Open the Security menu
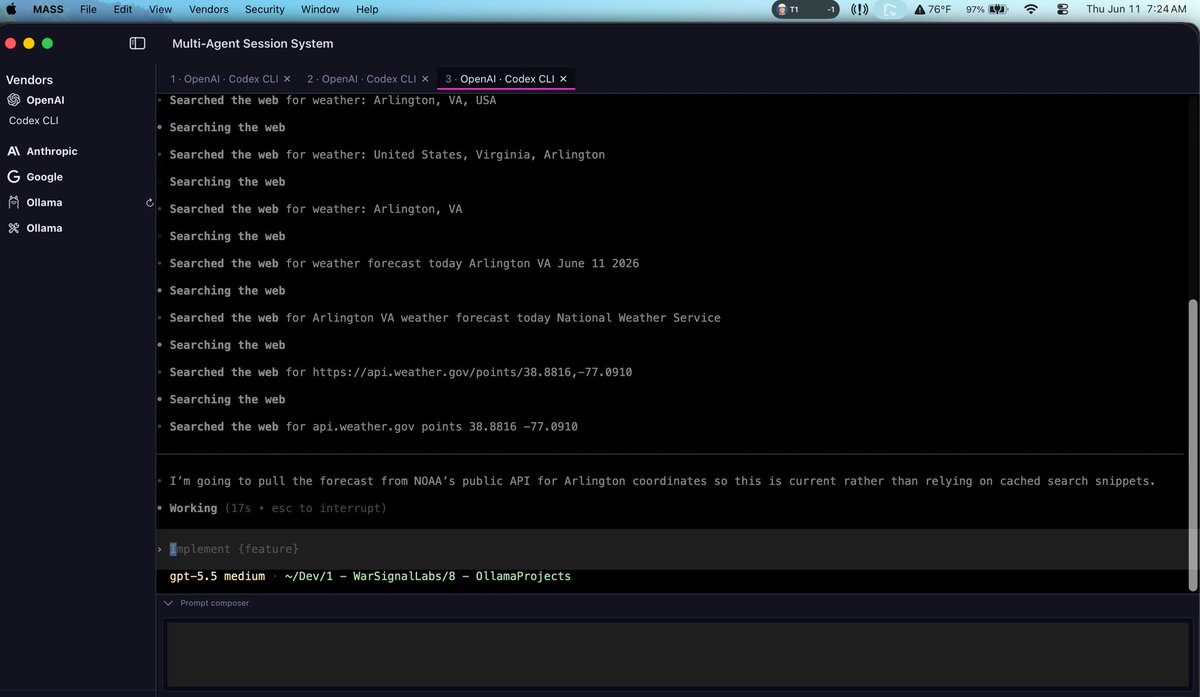Viewport: 1200px width, 697px height. pos(265,9)
